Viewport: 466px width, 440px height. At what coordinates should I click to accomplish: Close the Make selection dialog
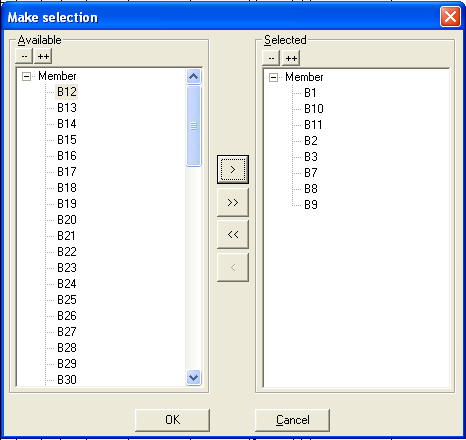[x=450, y=16]
